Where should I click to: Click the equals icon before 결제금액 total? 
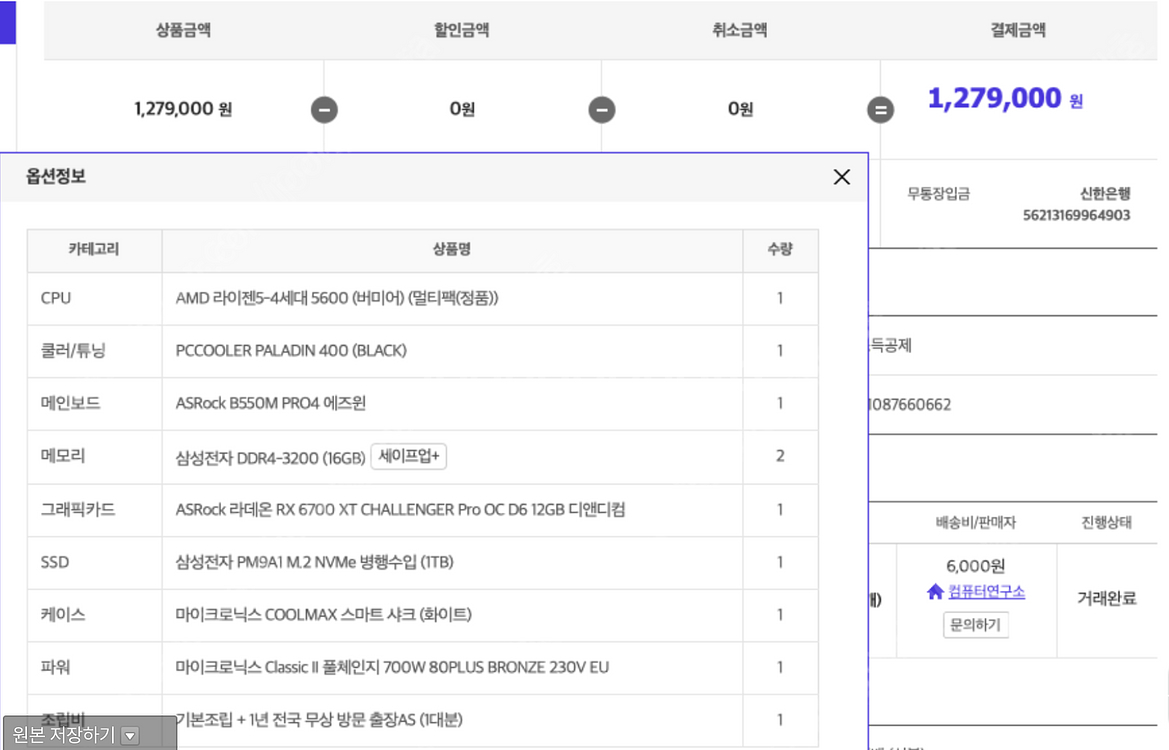tap(880, 110)
